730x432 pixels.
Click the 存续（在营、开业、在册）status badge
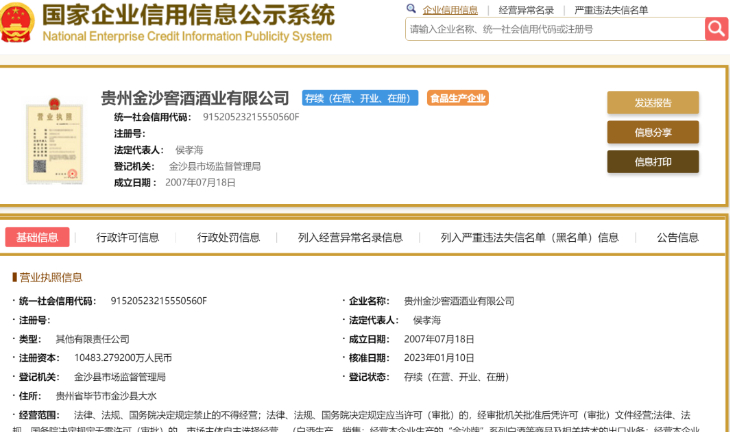360,98
